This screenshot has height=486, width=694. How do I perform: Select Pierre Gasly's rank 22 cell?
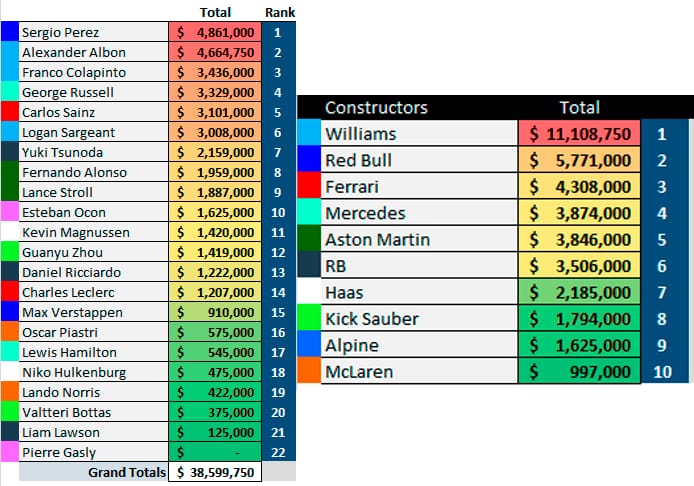(278, 452)
